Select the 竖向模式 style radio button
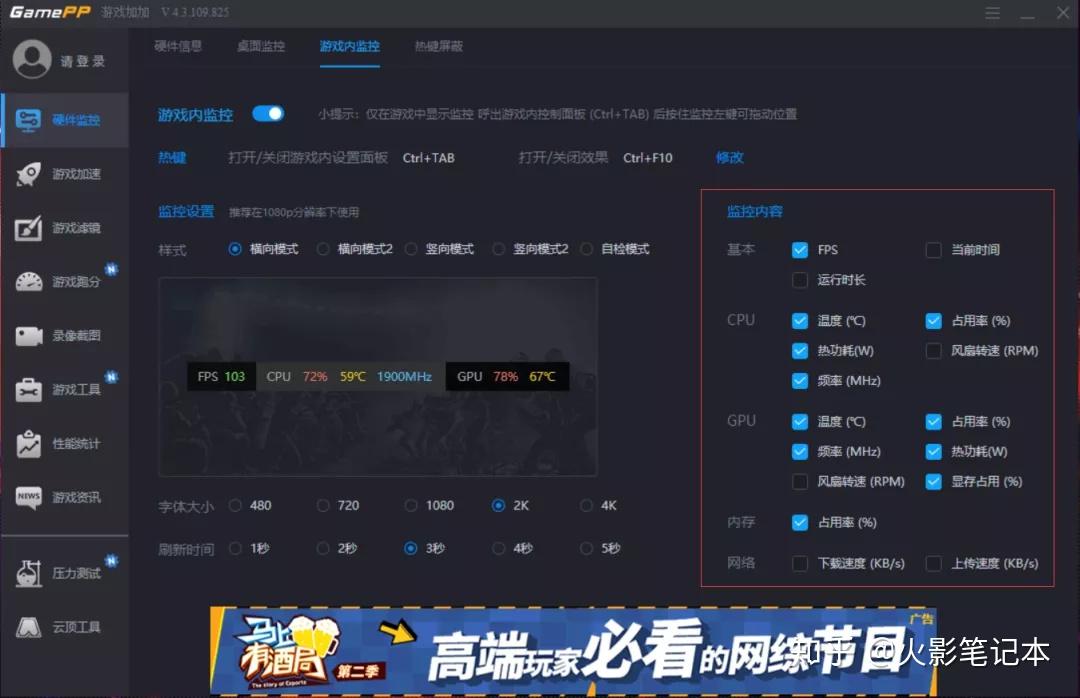Viewport: 1080px width, 698px height. coord(411,249)
